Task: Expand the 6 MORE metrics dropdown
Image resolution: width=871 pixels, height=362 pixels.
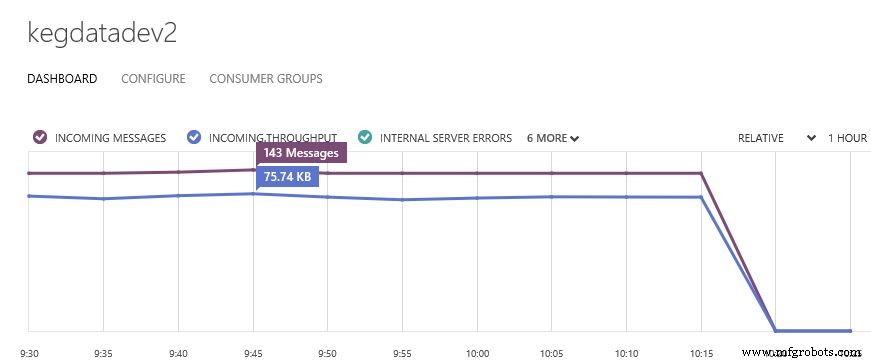Action: (553, 138)
